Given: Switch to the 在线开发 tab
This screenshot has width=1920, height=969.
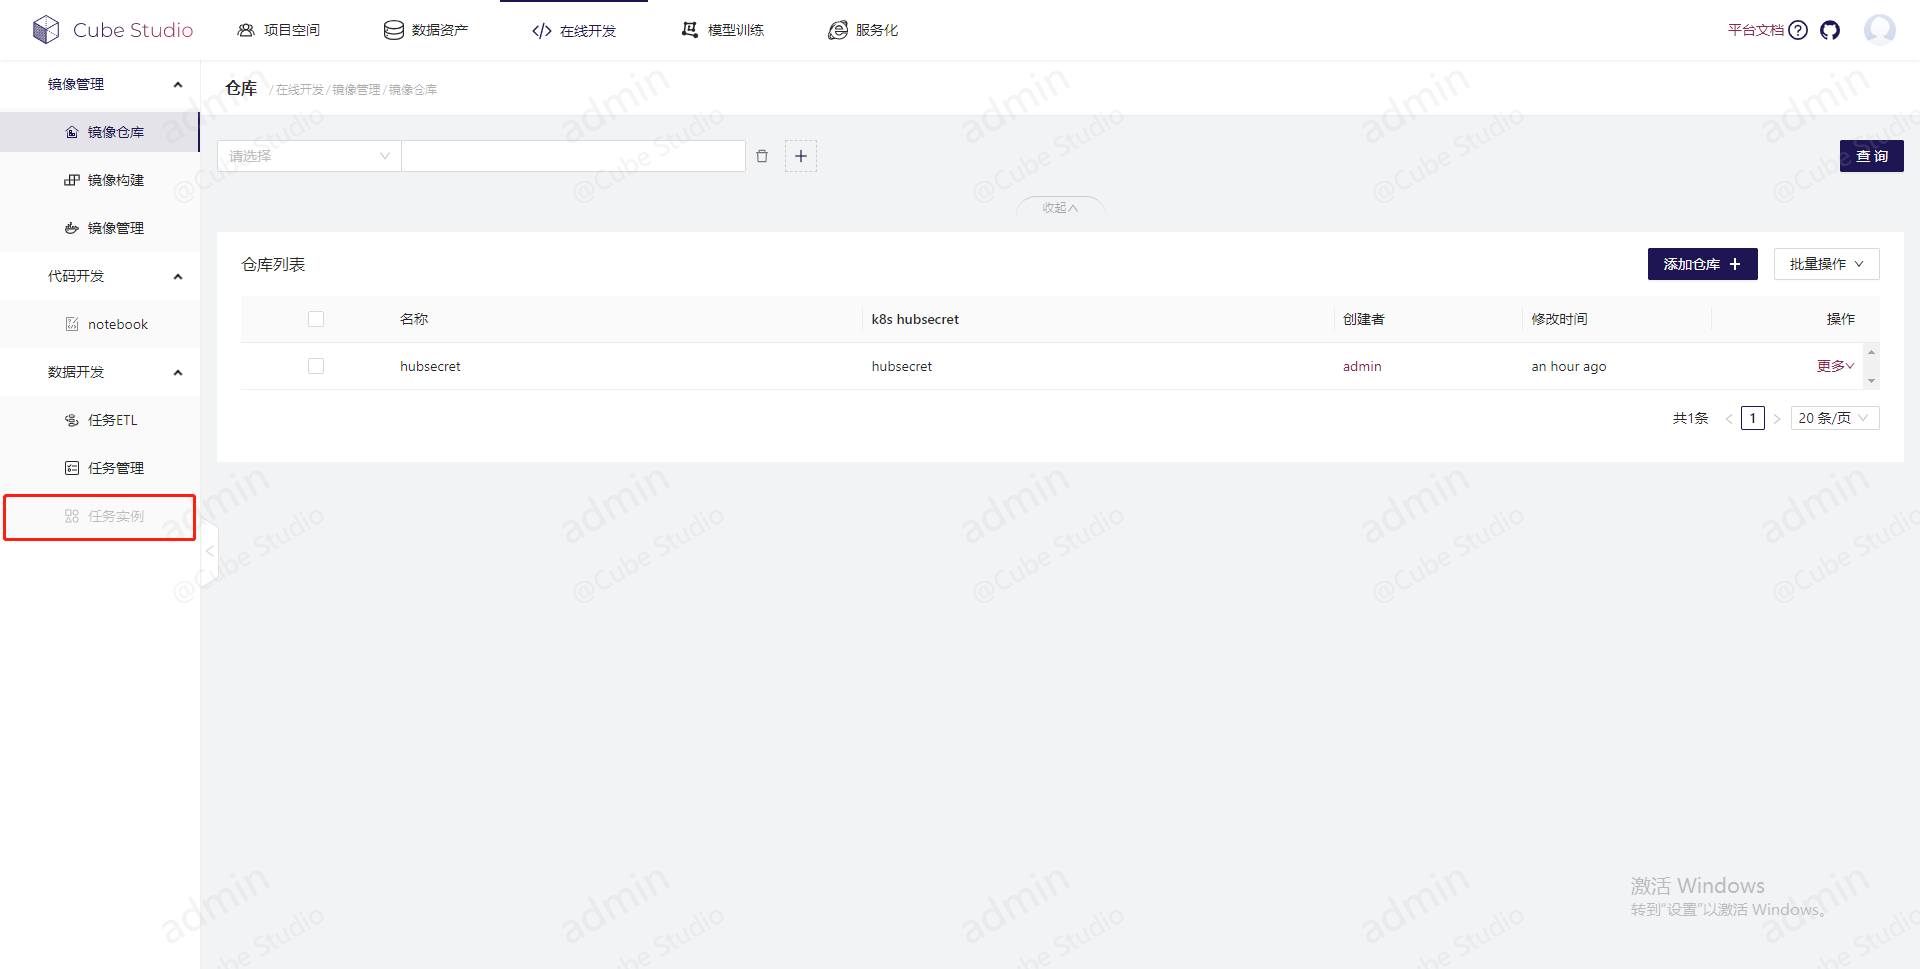Looking at the screenshot, I should pyautogui.click(x=574, y=31).
